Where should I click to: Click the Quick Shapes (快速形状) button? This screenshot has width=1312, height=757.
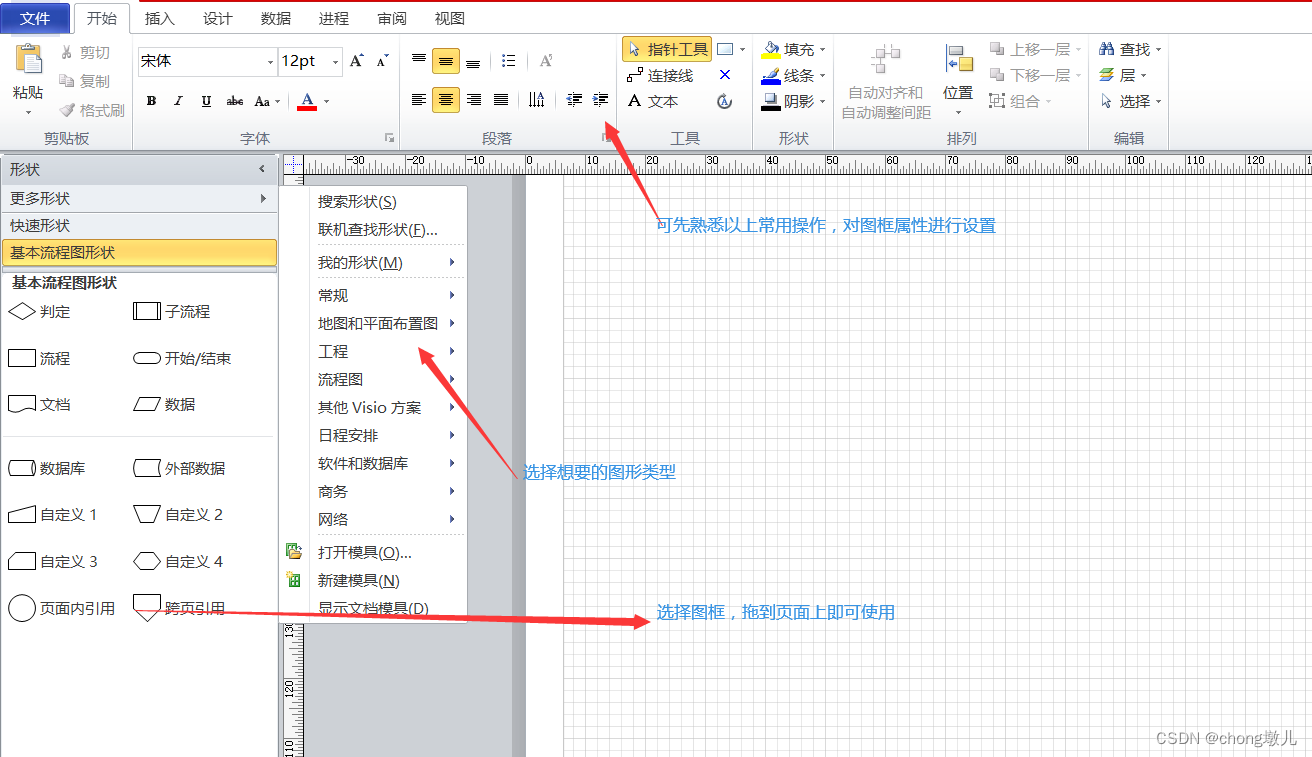[x=139, y=225]
